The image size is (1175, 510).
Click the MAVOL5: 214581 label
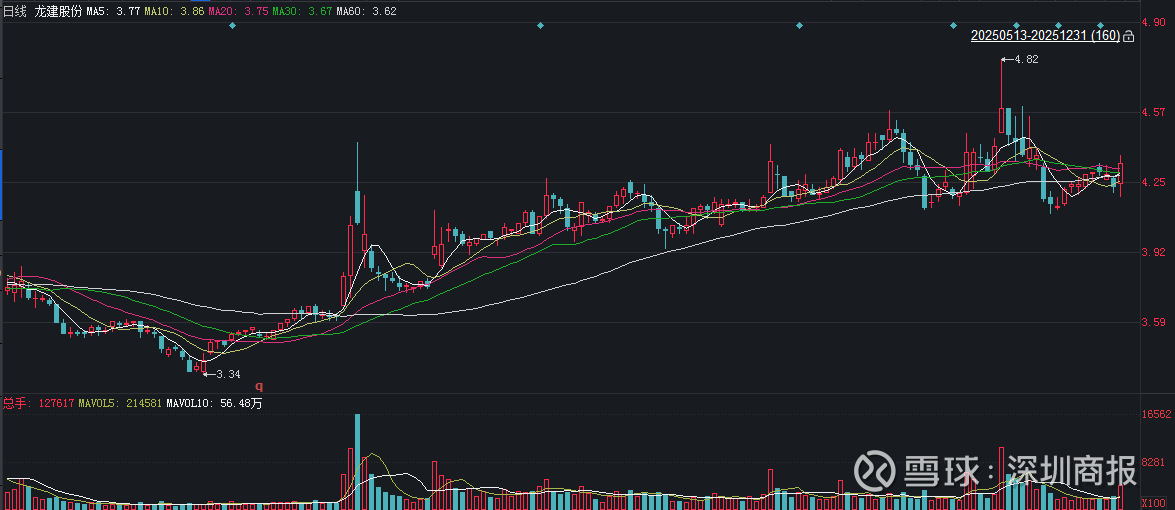coord(121,403)
